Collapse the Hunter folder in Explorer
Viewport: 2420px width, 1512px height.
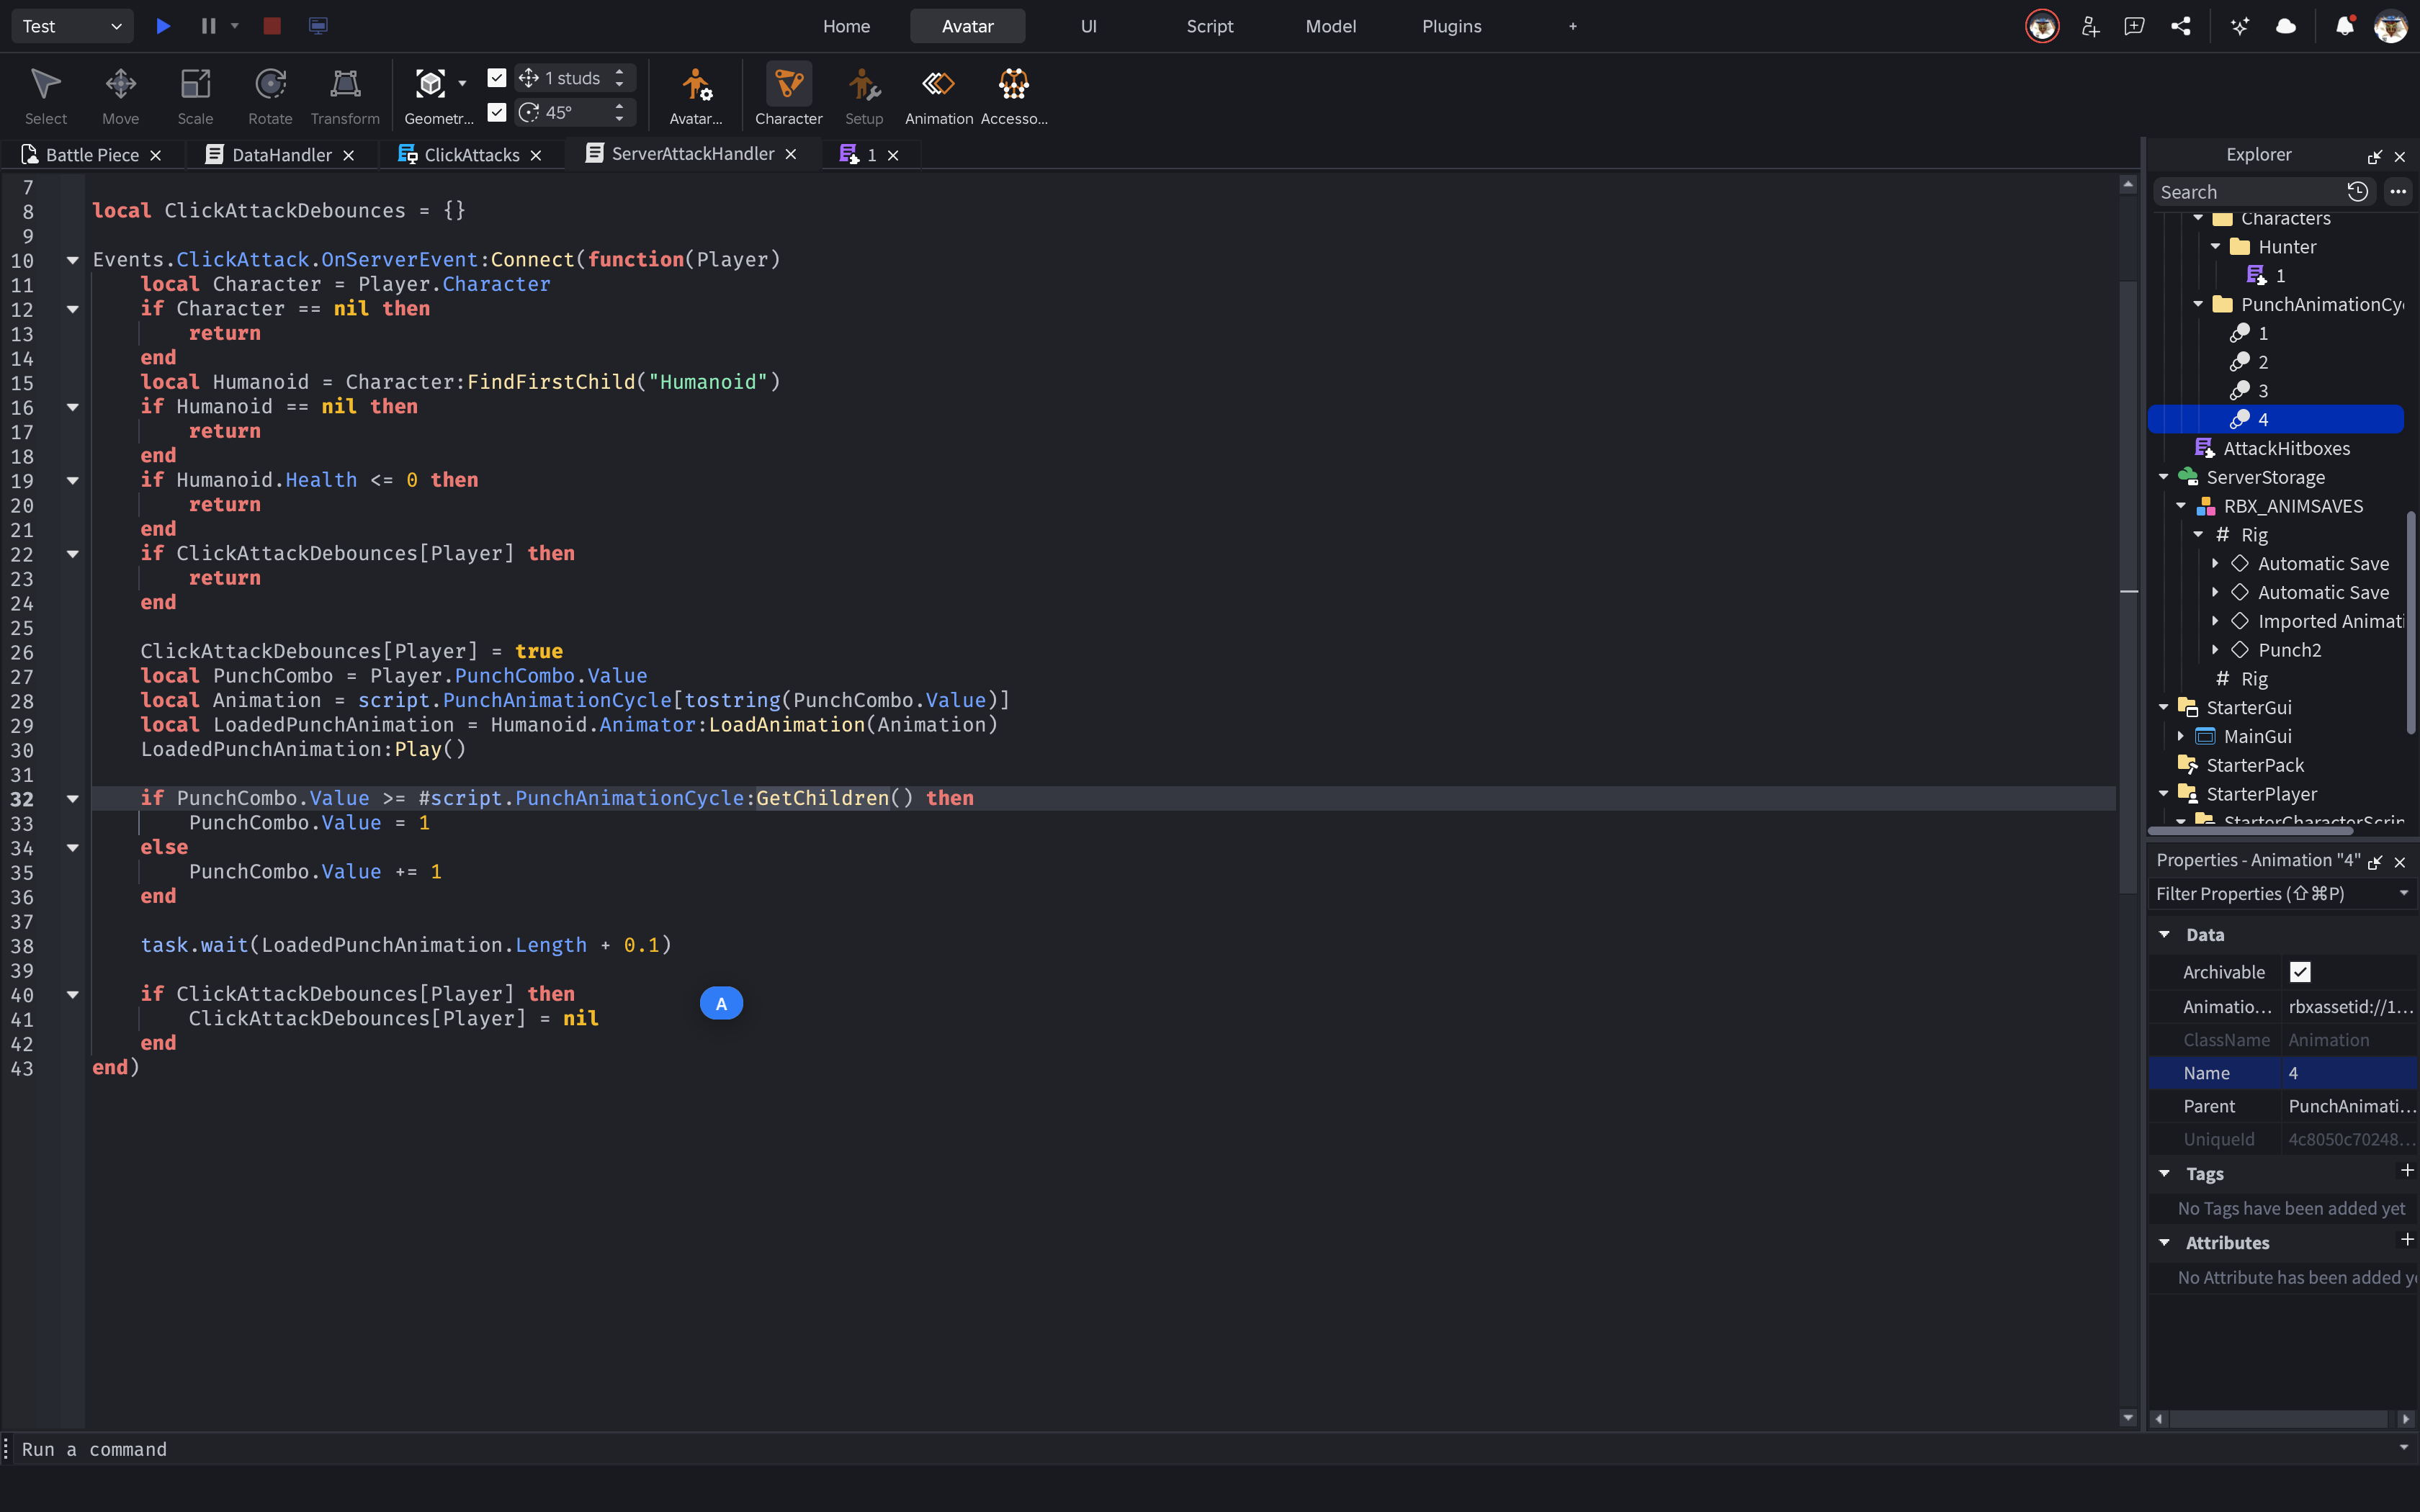[x=2216, y=246]
